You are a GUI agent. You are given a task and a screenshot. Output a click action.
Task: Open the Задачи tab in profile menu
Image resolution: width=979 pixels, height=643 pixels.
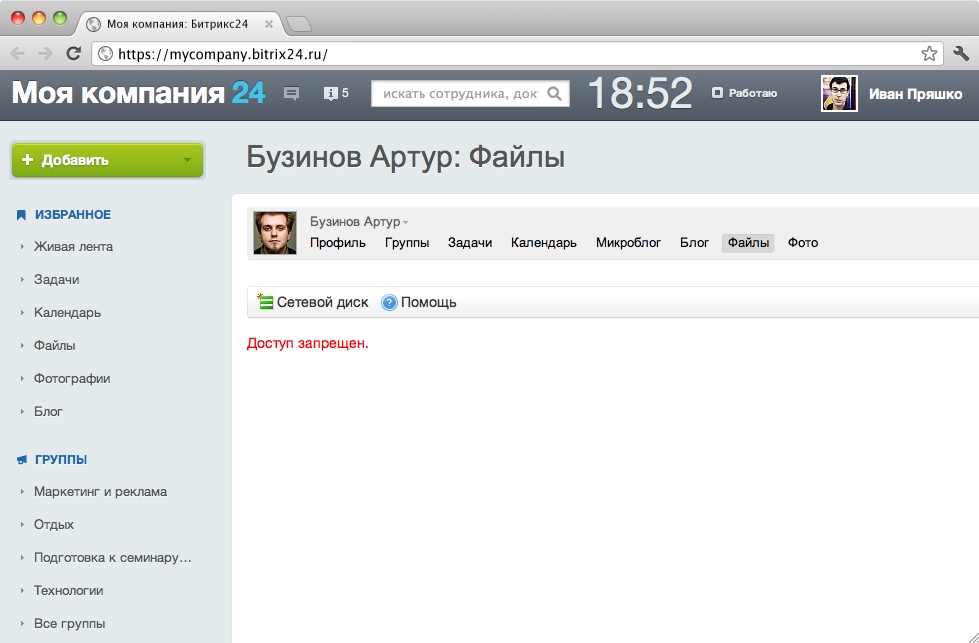[470, 243]
